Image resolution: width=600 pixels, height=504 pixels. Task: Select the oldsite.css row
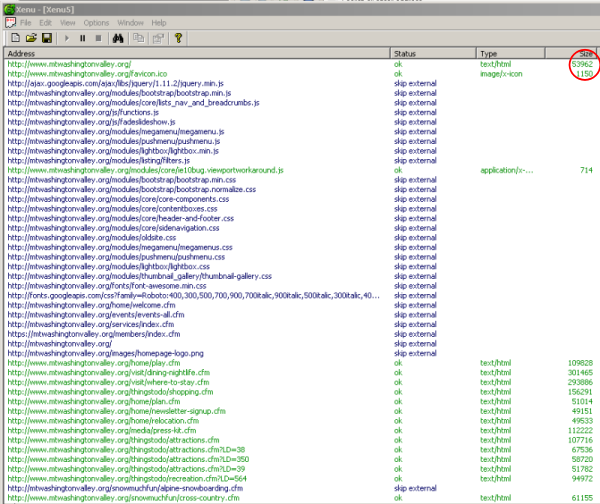300,238
